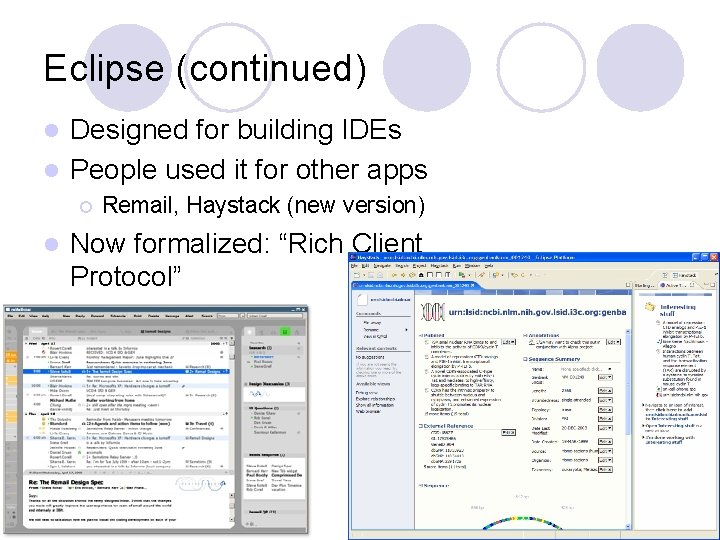Viewport: 720px width, 540px height.
Task: Open the Project menu in Haystack window
Action: (x=419, y=265)
